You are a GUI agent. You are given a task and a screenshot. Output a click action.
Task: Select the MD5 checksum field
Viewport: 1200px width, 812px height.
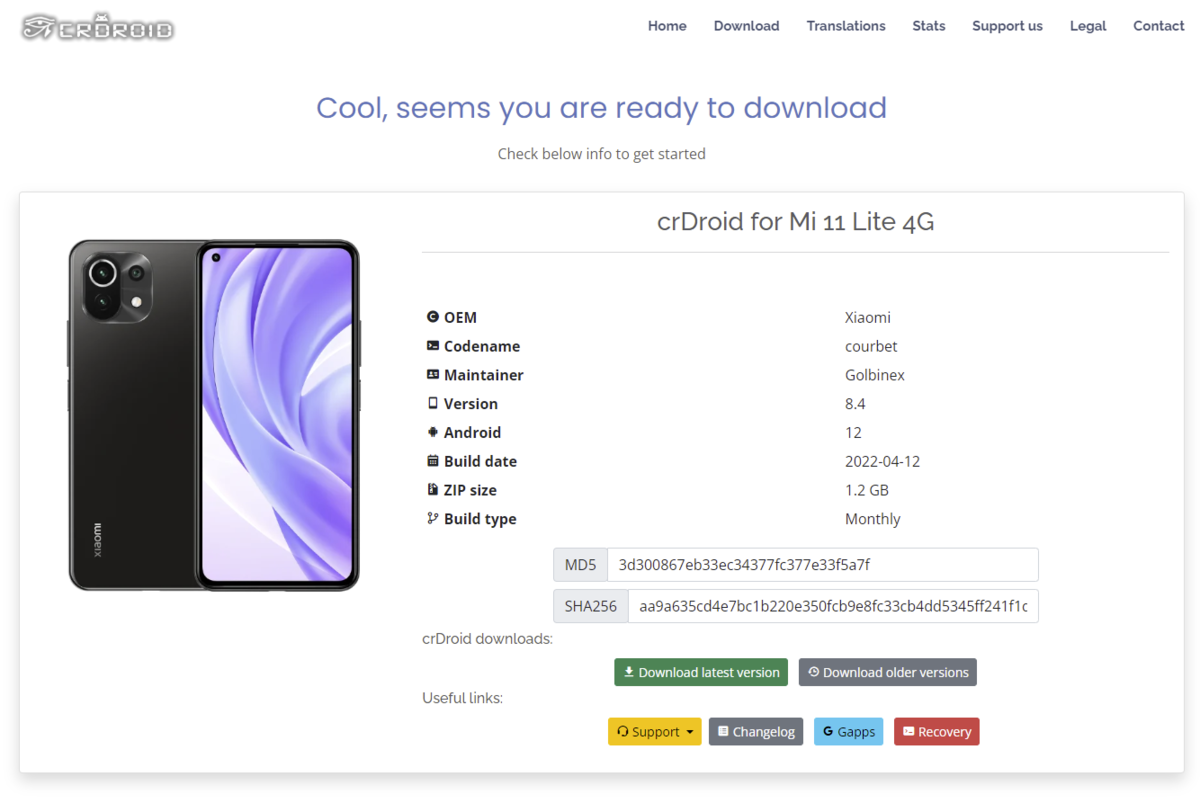point(822,565)
